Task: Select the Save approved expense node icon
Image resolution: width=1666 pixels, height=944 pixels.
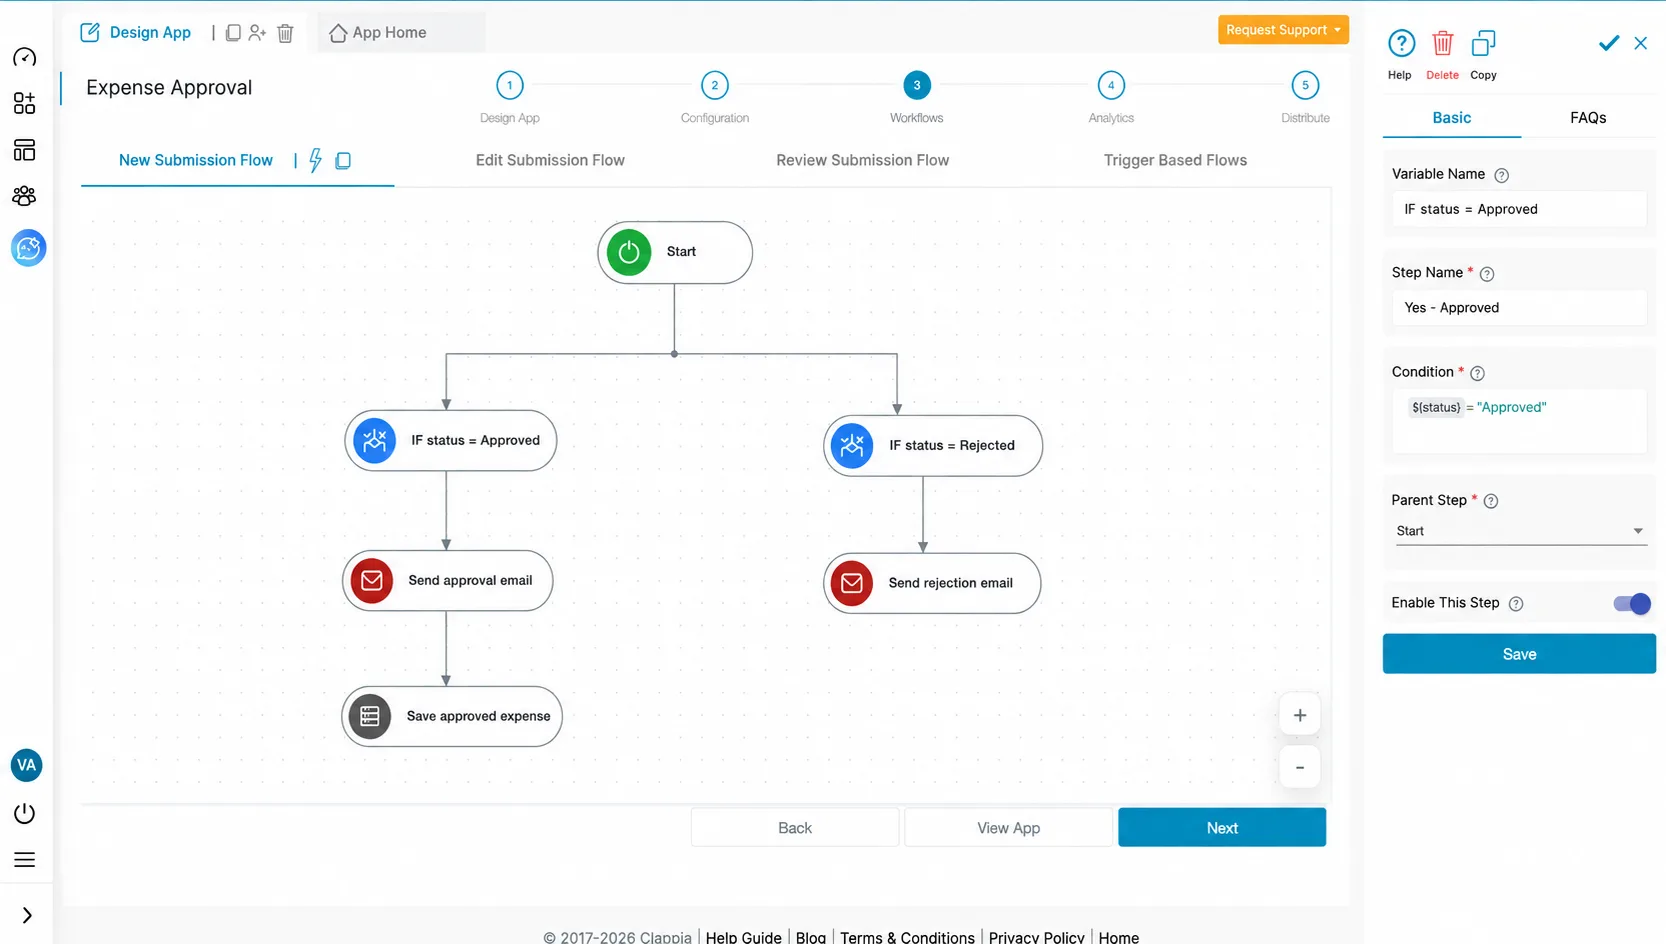Action: coord(370,716)
